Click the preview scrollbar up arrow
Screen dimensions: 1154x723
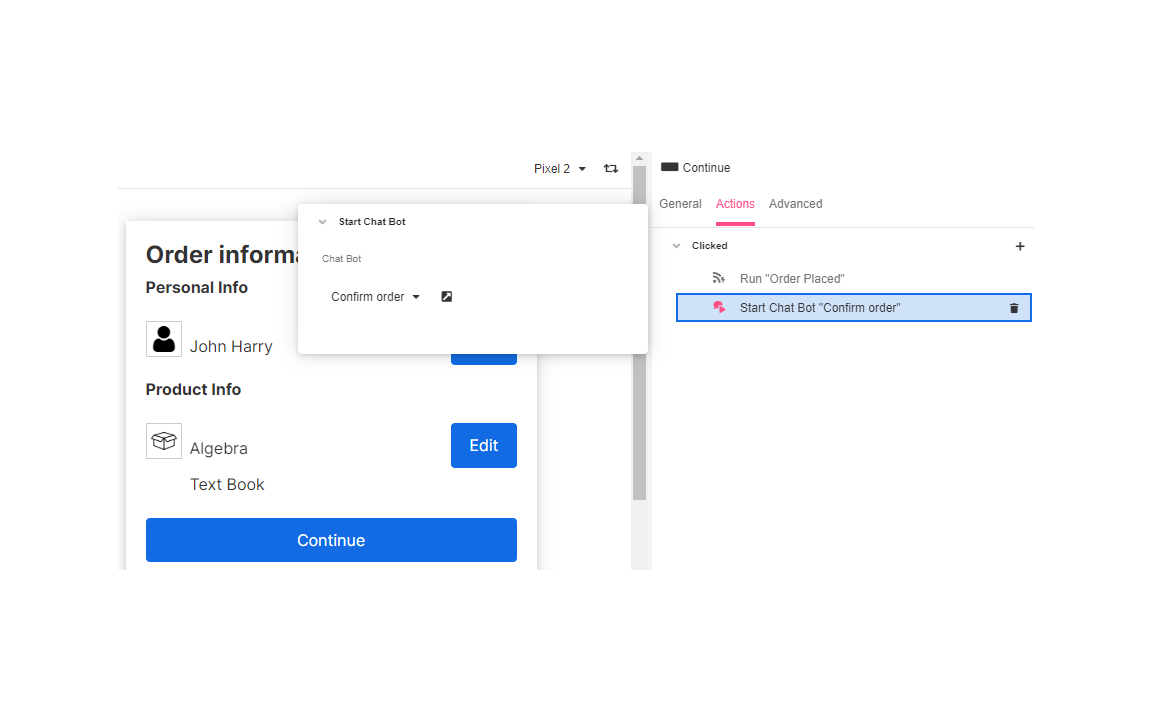tap(640, 158)
